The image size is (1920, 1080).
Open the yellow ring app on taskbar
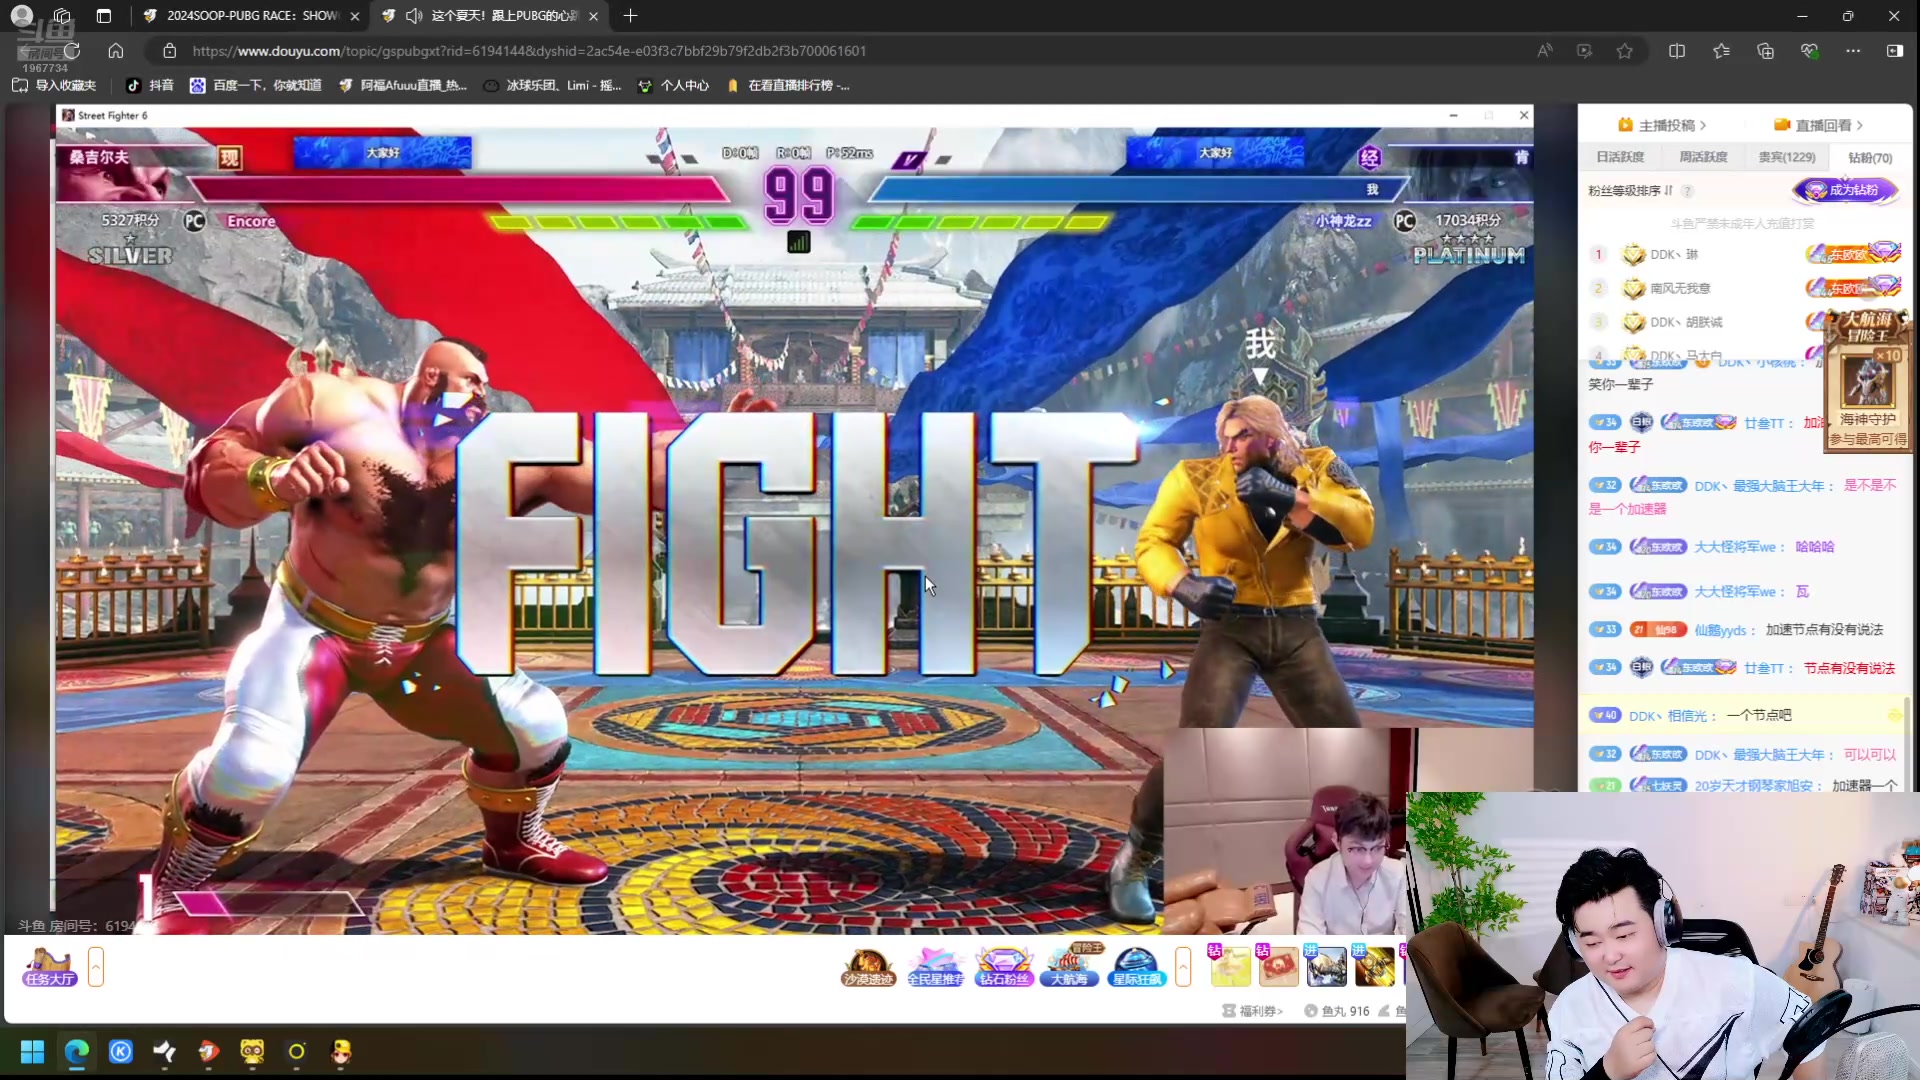[x=297, y=1052]
